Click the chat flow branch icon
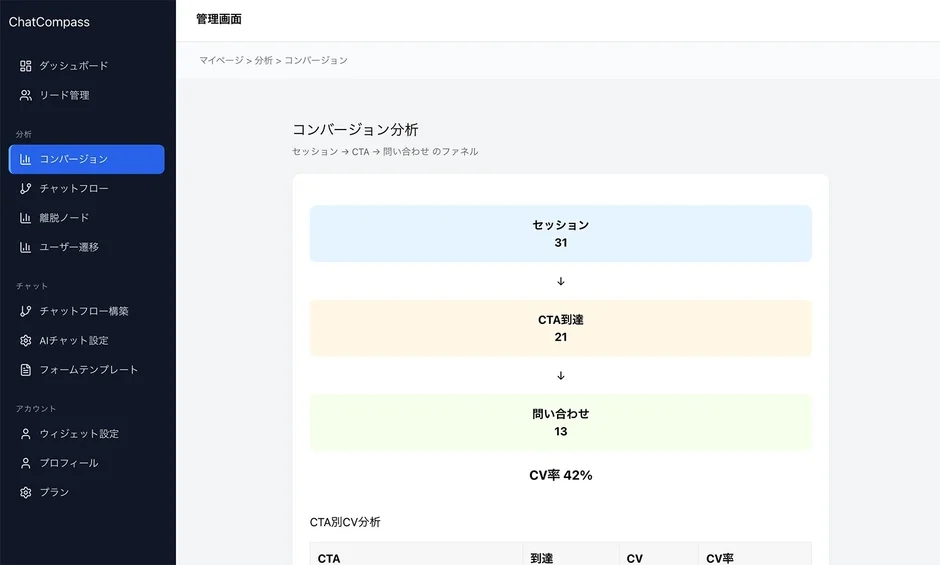 (25, 188)
